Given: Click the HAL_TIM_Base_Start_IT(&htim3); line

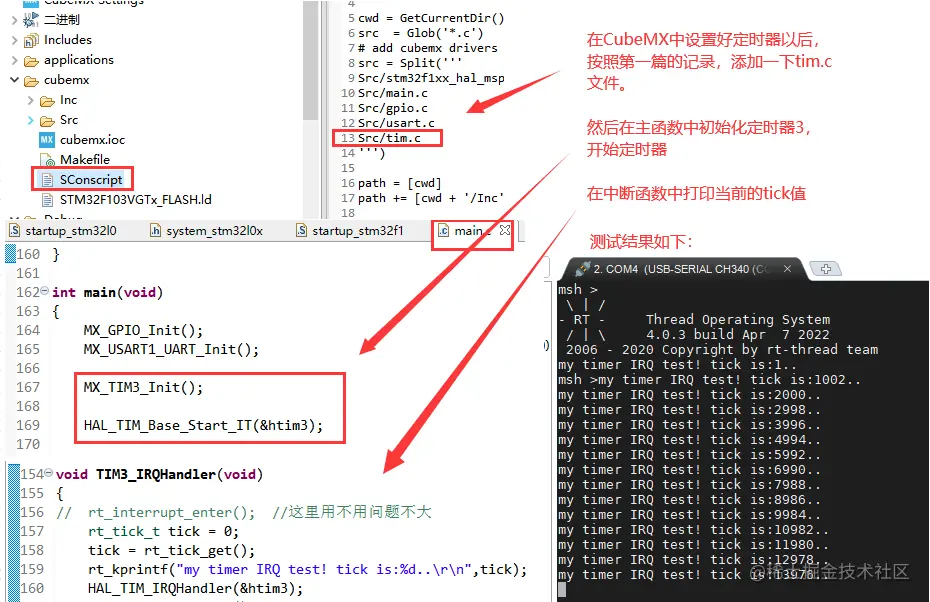Looking at the screenshot, I should 203,425.
